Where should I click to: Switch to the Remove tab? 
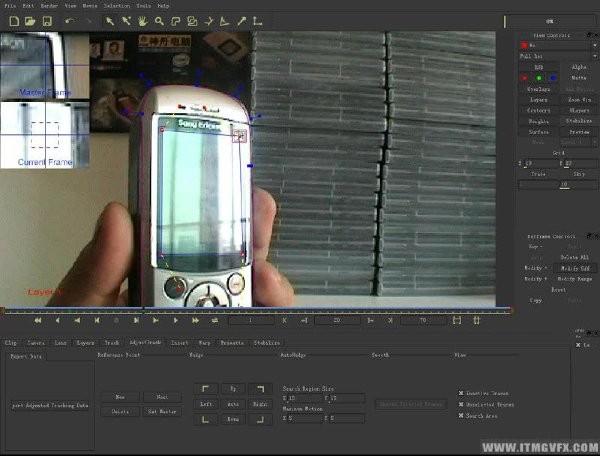point(232,343)
